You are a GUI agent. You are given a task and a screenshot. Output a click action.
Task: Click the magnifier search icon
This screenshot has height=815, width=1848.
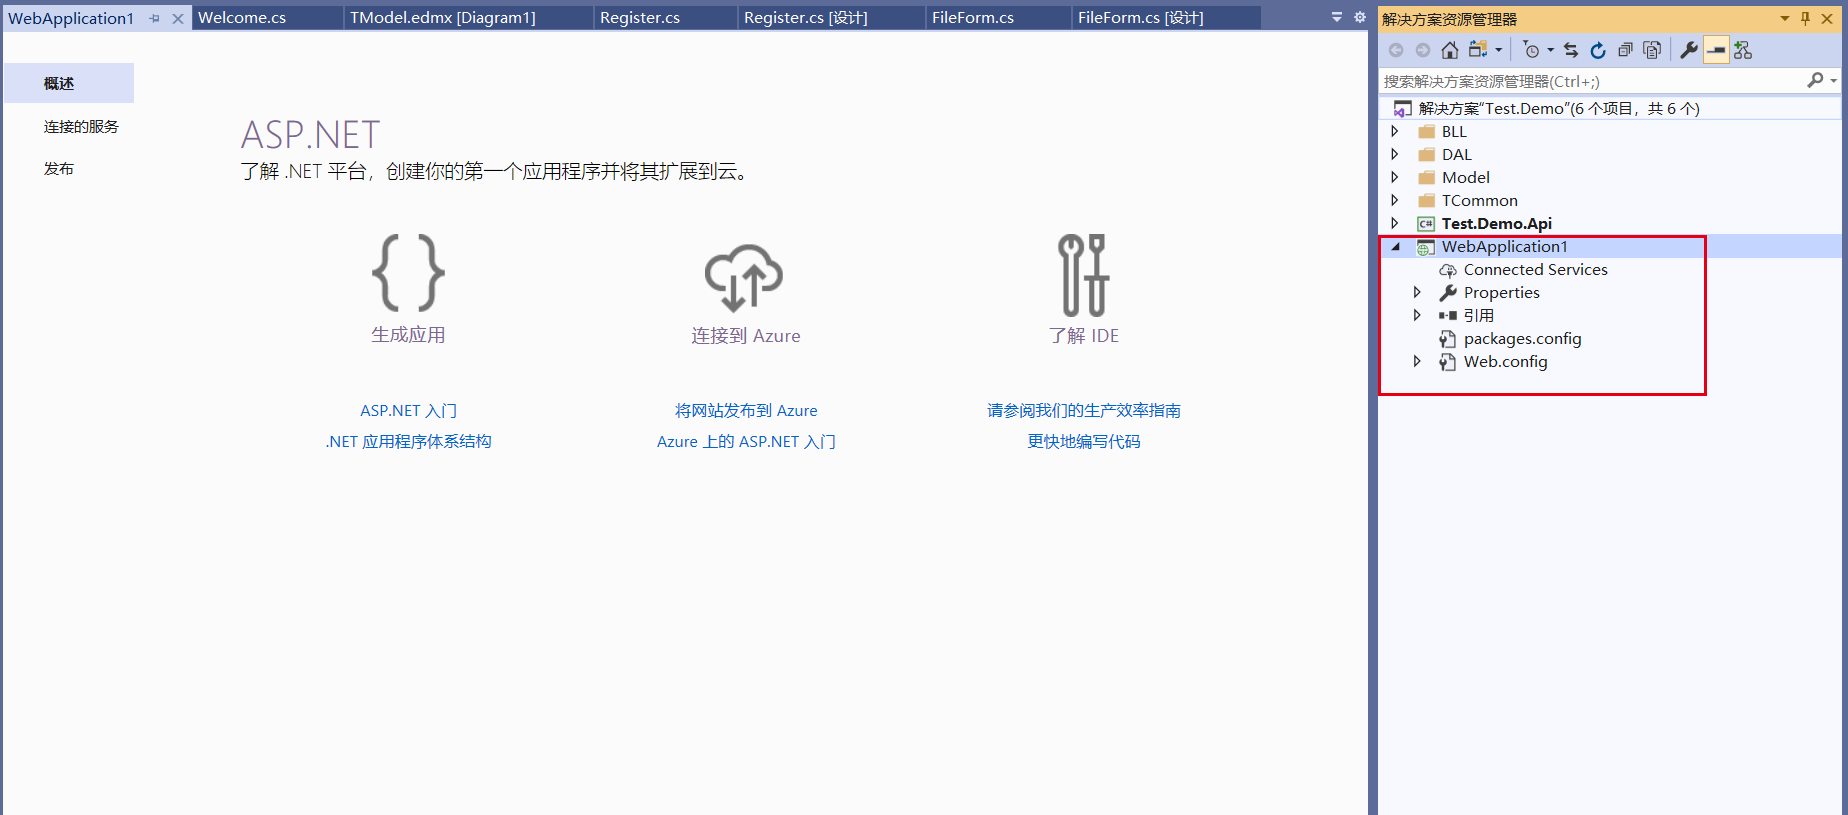(x=1815, y=80)
